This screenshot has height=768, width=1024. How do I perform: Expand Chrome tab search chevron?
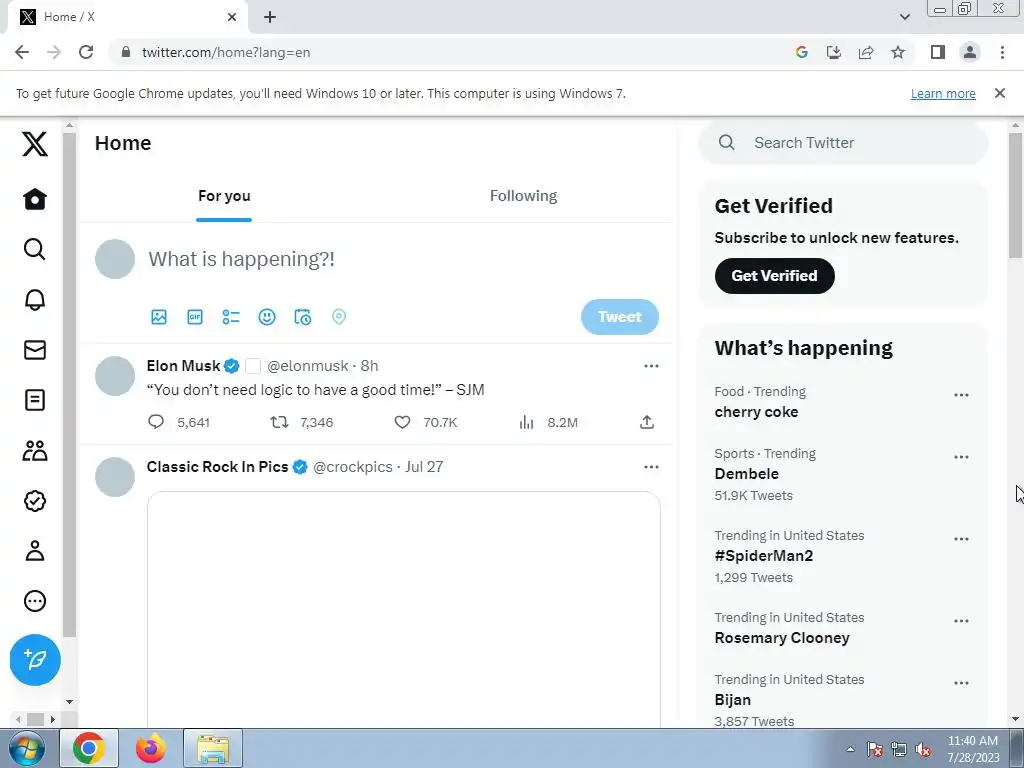(904, 17)
